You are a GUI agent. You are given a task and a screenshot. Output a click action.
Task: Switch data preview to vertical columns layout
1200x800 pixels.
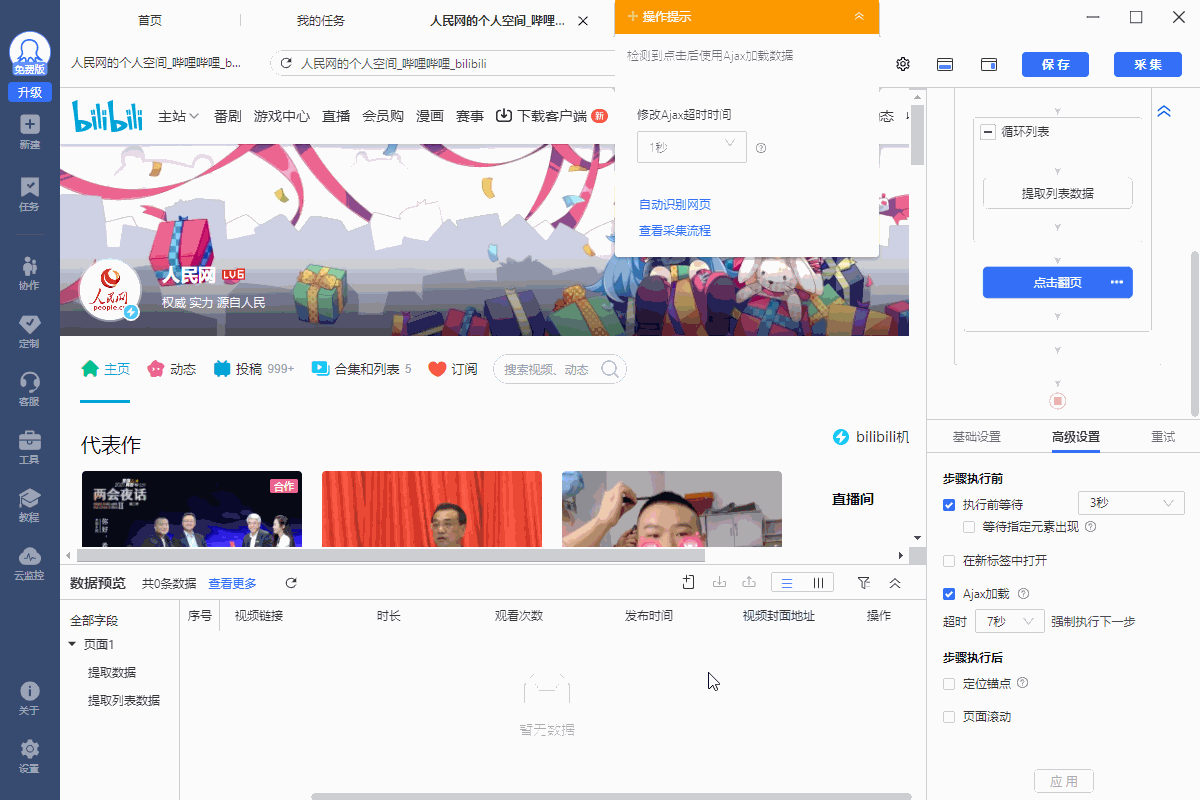pos(818,583)
